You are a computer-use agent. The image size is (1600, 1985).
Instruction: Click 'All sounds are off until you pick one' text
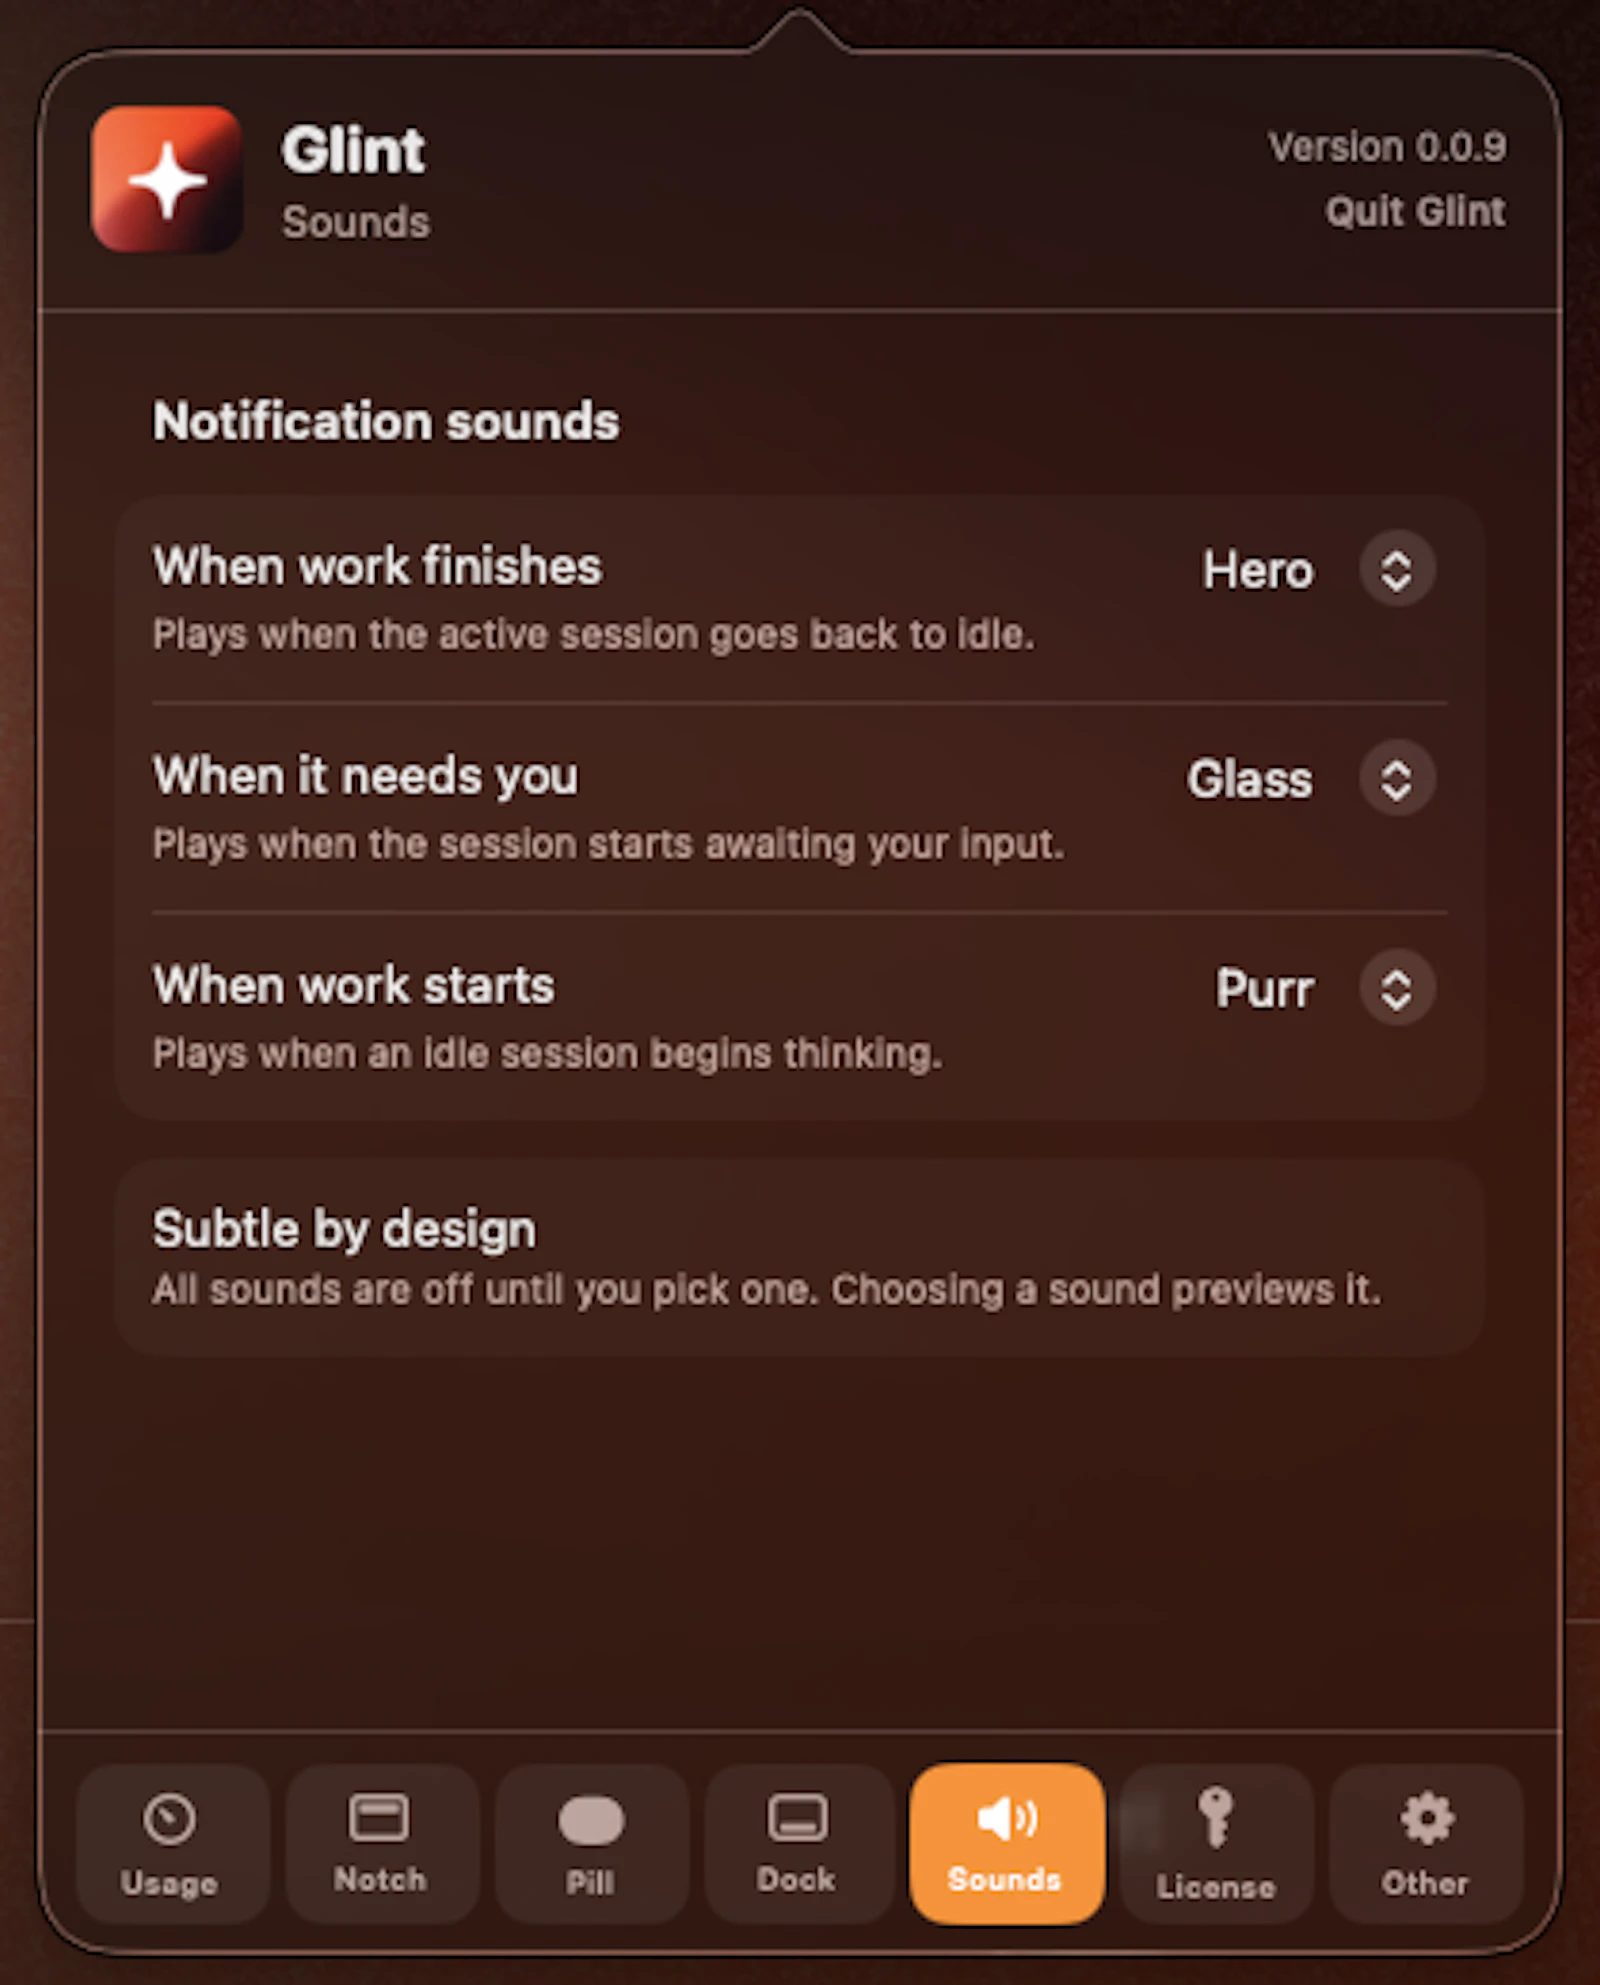[485, 1290]
